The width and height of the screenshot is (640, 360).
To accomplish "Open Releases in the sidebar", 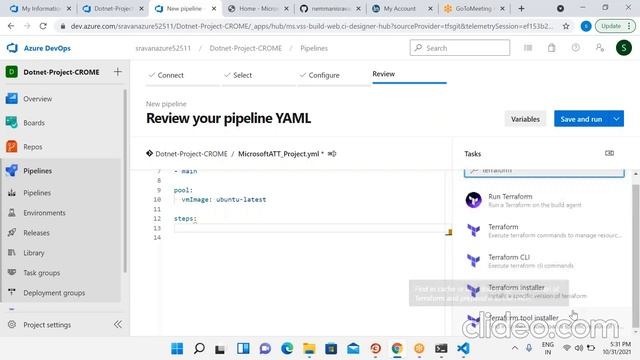I will coord(36,233).
